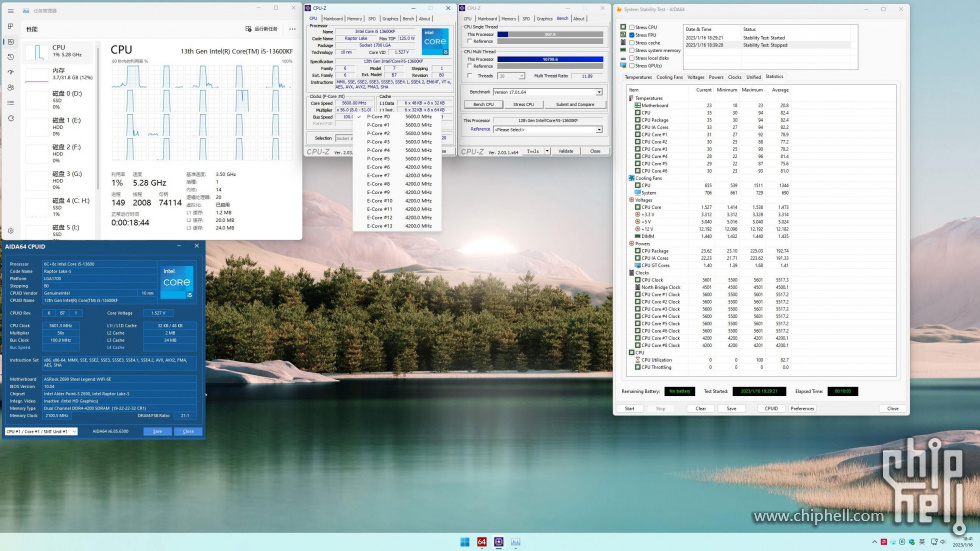Click Run new task in Task Manager
The image size is (980, 551).
click(261, 29)
